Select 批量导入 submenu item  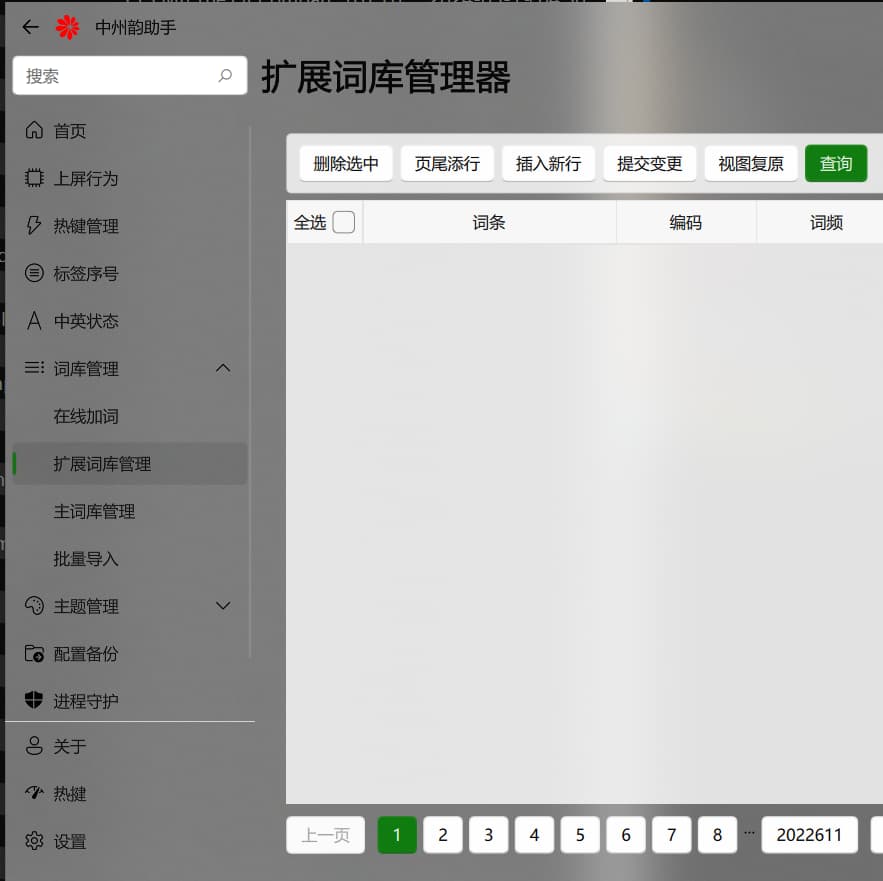click(x=86, y=559)
